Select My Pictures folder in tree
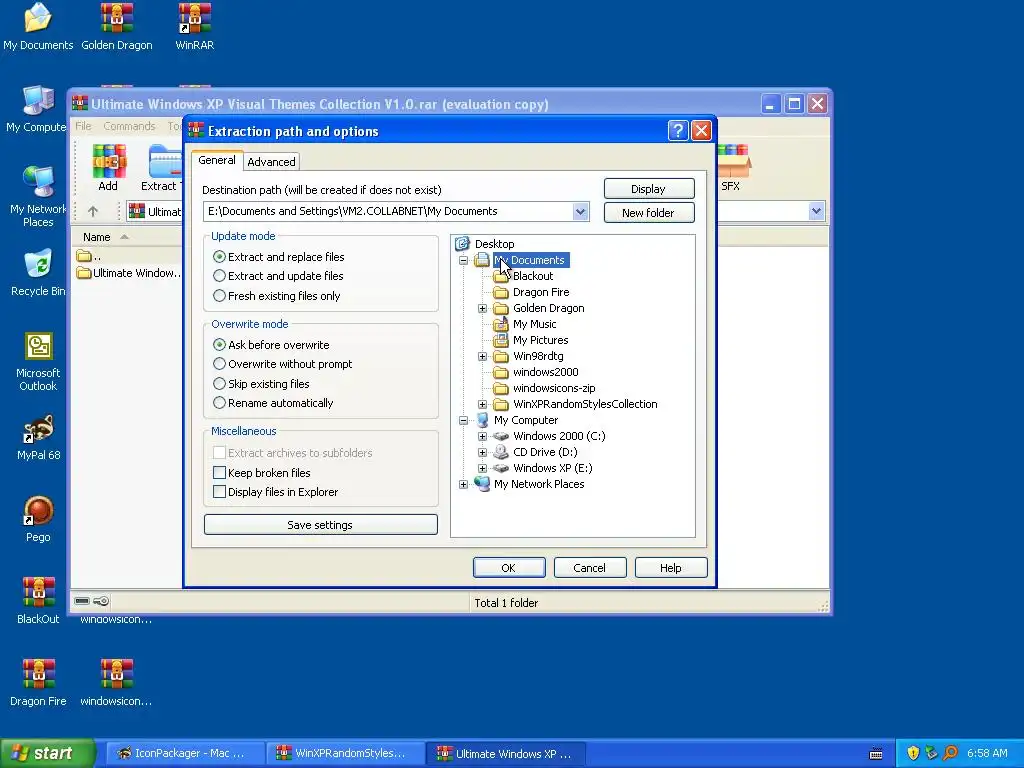1024x768 pixels. tap(540, 340)
